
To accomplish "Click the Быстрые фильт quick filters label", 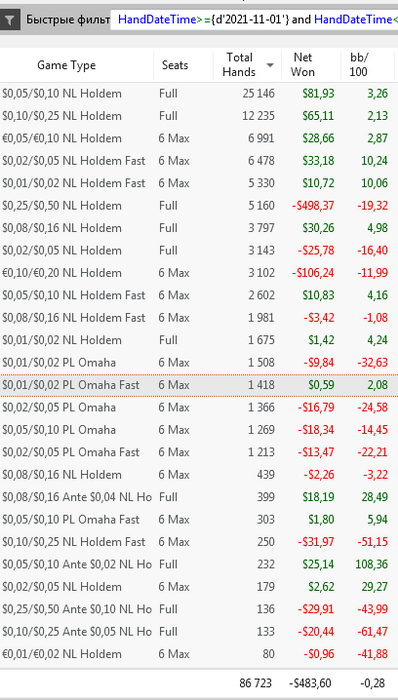I will click(x=68, y=20).
